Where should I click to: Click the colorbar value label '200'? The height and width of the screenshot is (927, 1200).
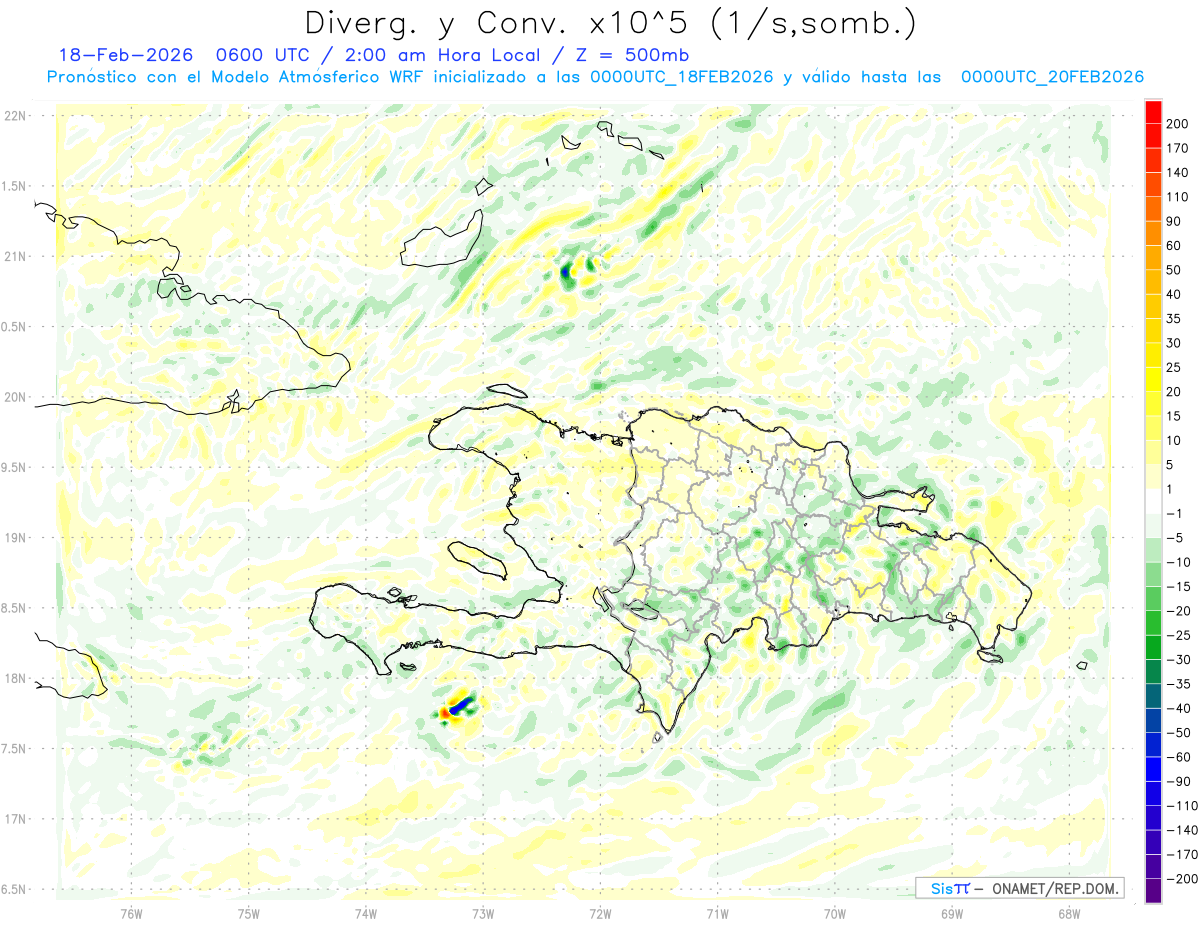[1178, 124]
